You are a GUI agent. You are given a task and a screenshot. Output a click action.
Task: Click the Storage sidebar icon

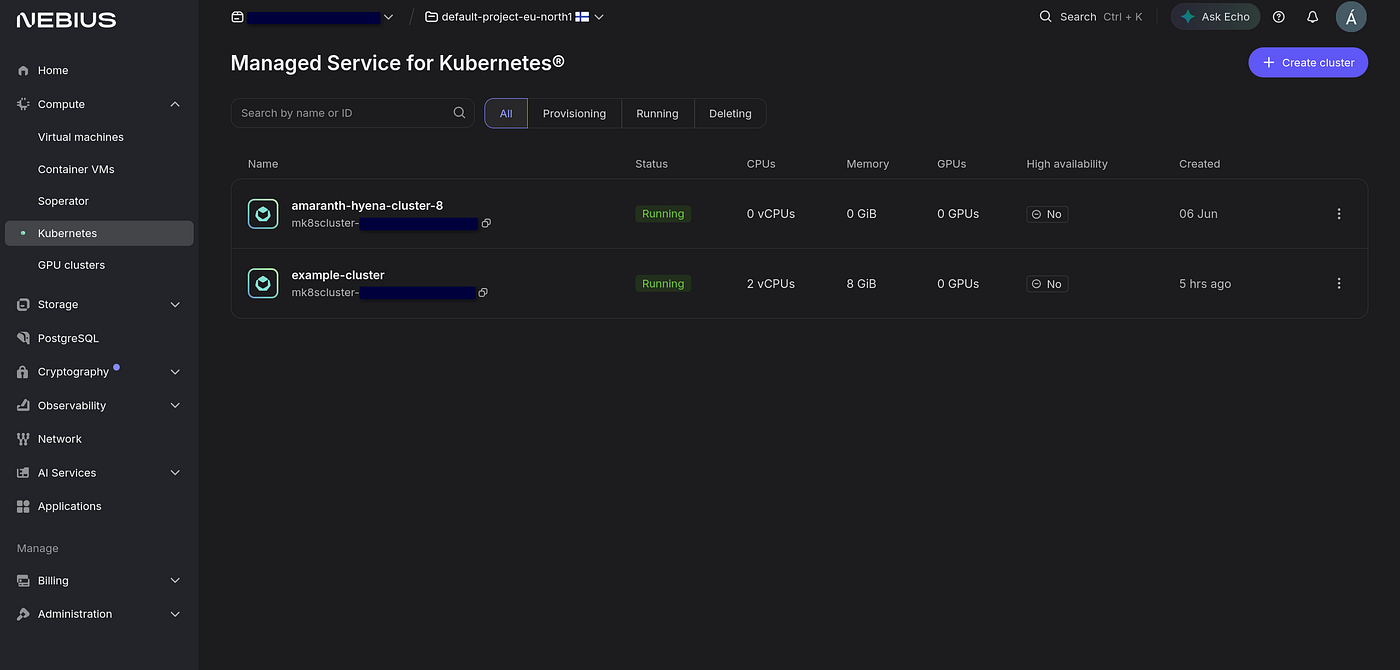[x=23, y=304]
